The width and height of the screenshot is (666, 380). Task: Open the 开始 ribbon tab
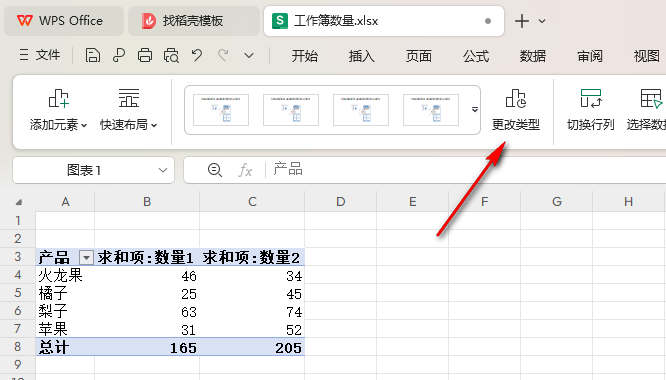(x=305, y=56)
